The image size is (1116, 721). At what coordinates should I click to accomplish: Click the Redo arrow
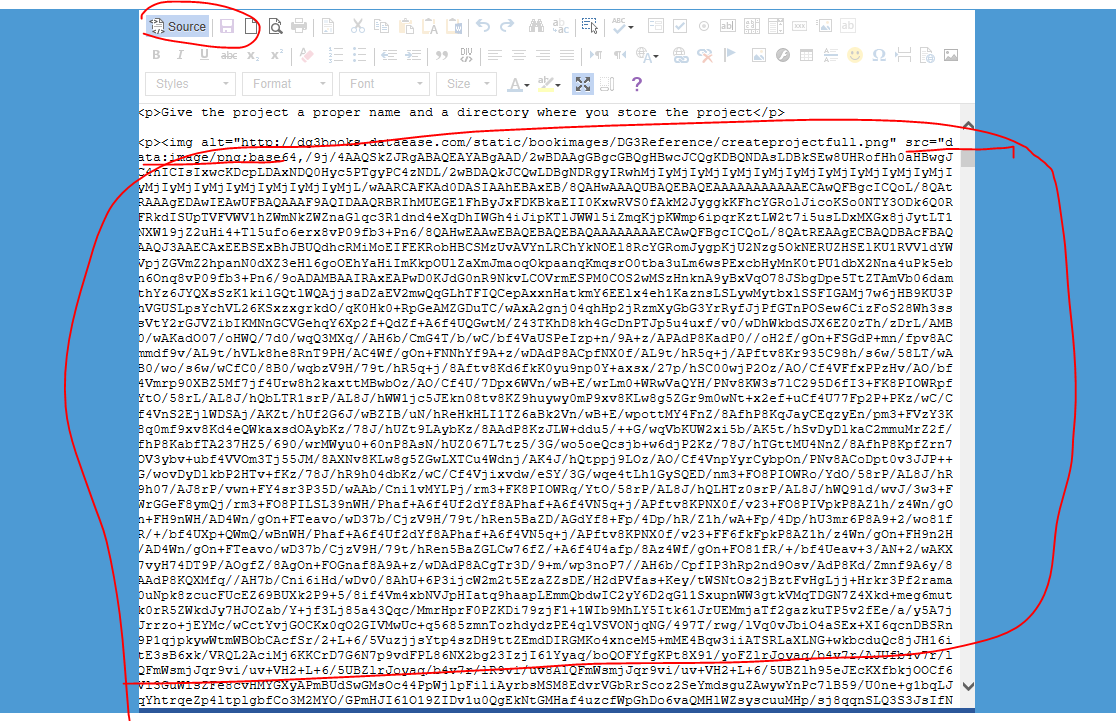pos(507,26)
